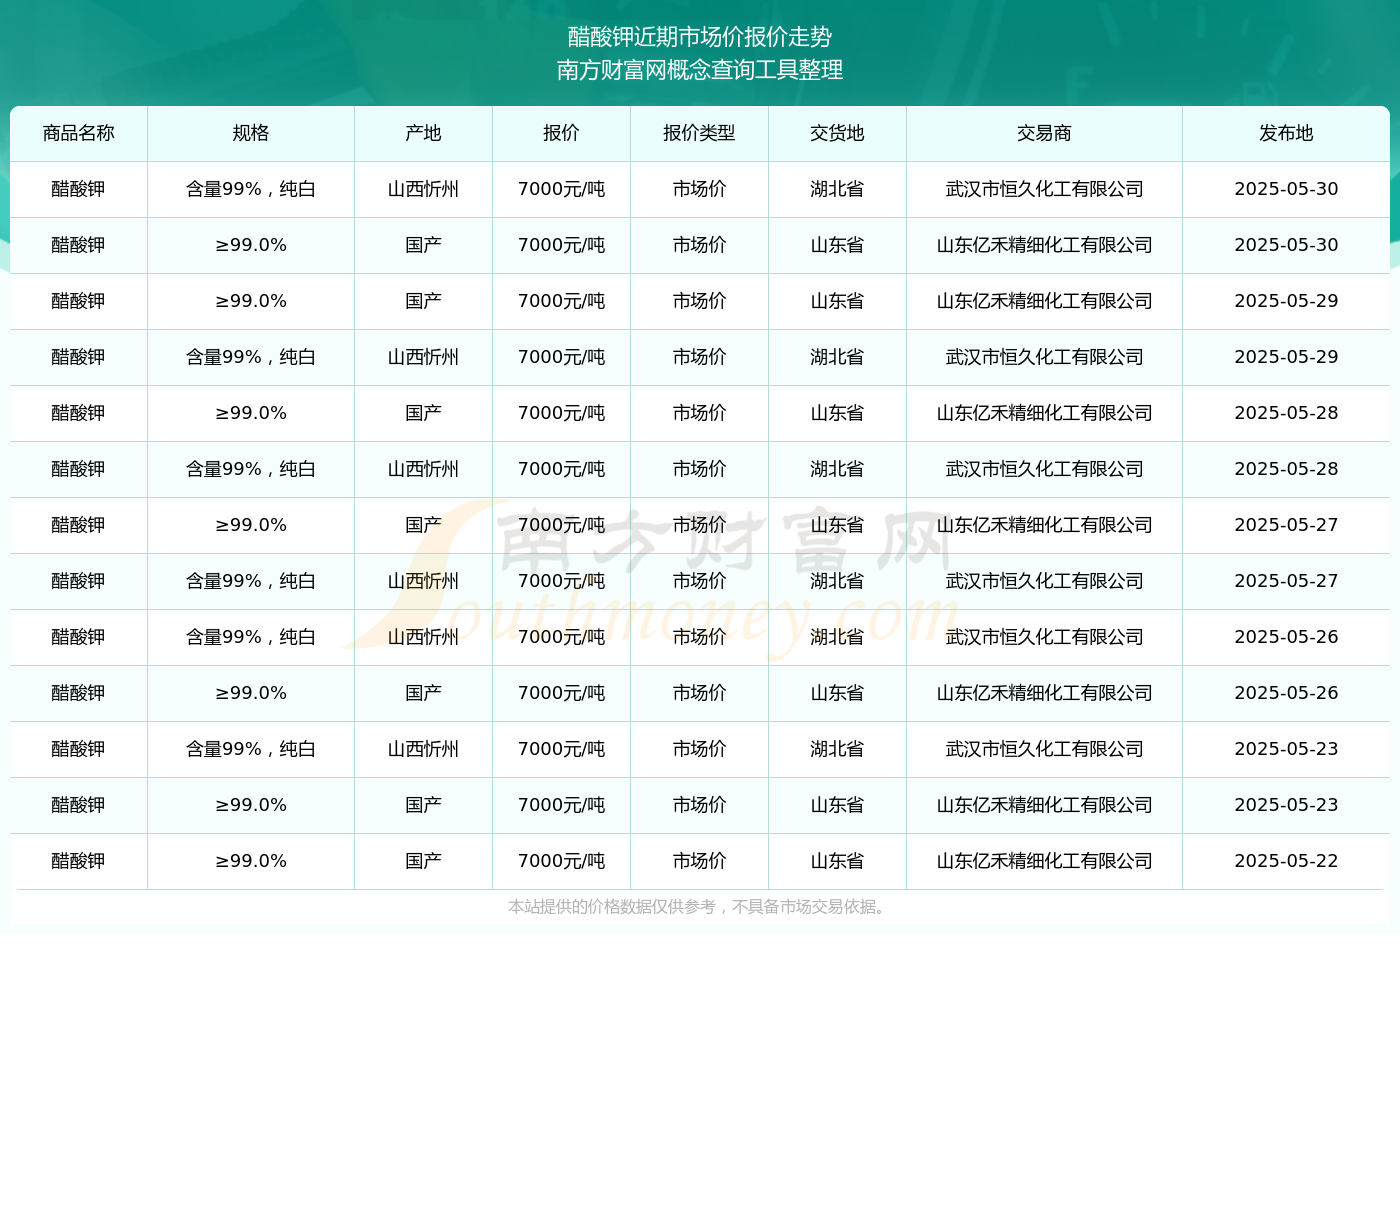Click 山东省 delivery place in the 2025-05-23 row
The height and width of the screenshot is (1205, 1400).
coord(838,805)
